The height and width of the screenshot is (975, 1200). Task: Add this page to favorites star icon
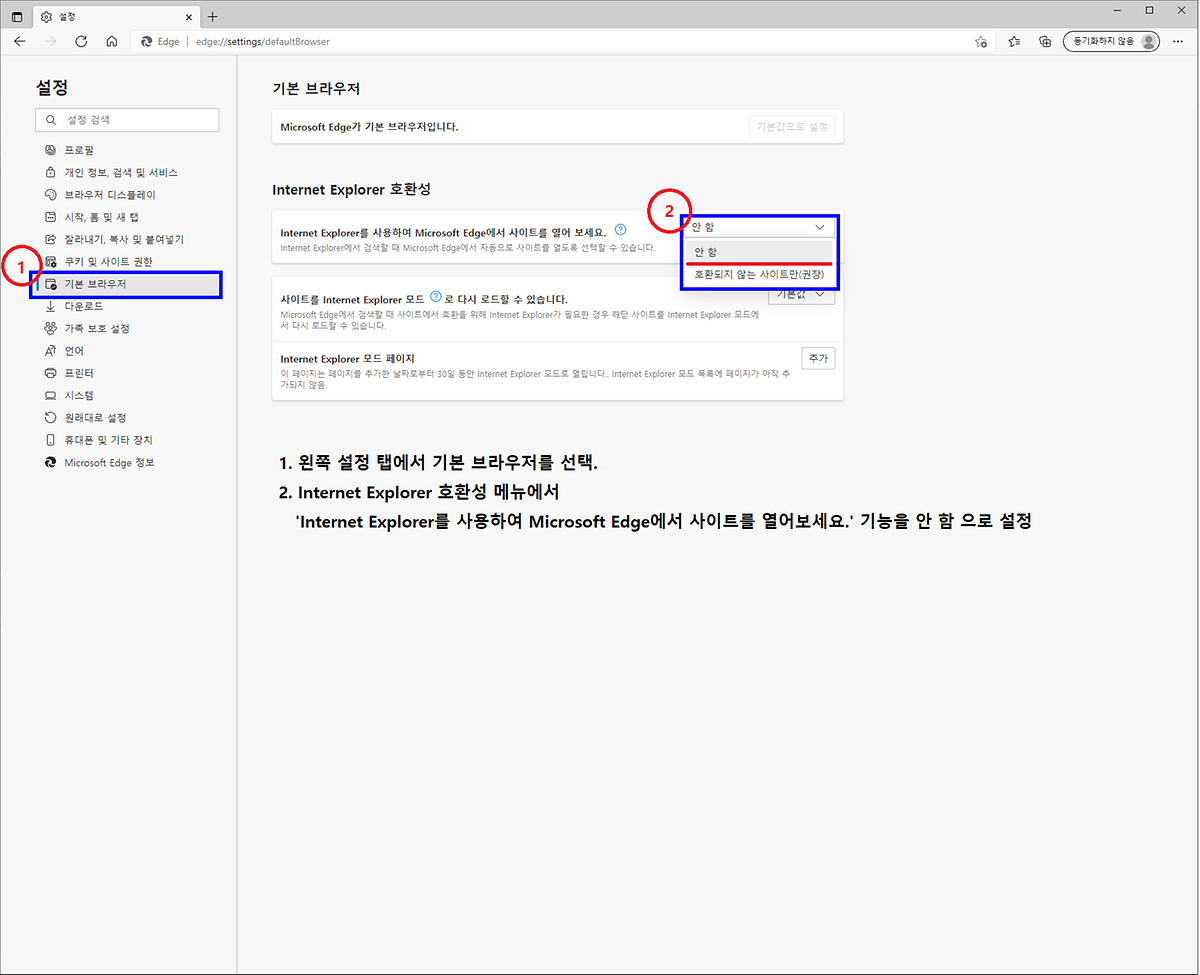pos(981,41)
